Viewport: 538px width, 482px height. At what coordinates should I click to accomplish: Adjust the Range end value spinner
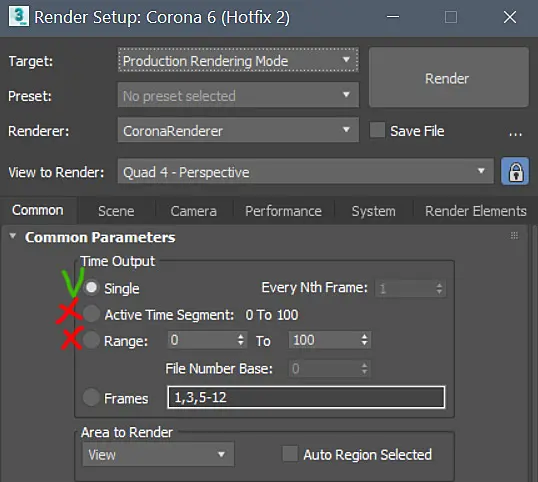pos(364,340)
